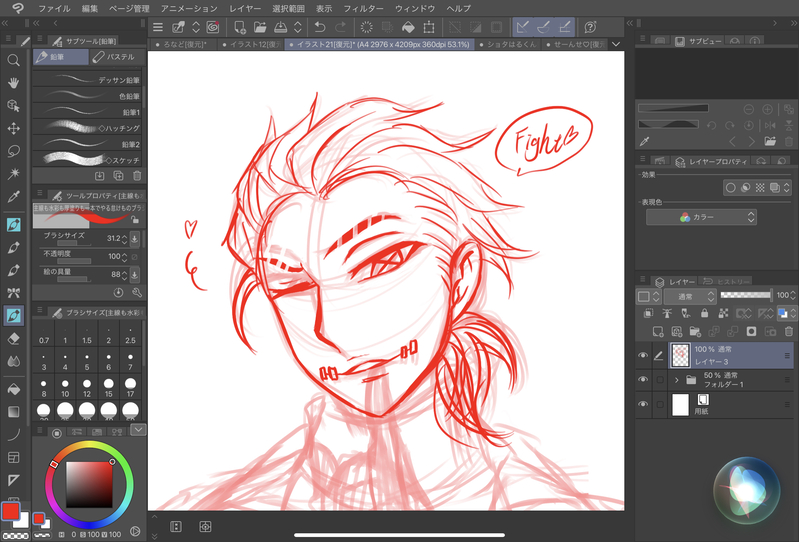Screen dimensions: 799x542
Task: Click New raster layer icon
Action: [x=658, y=332]
